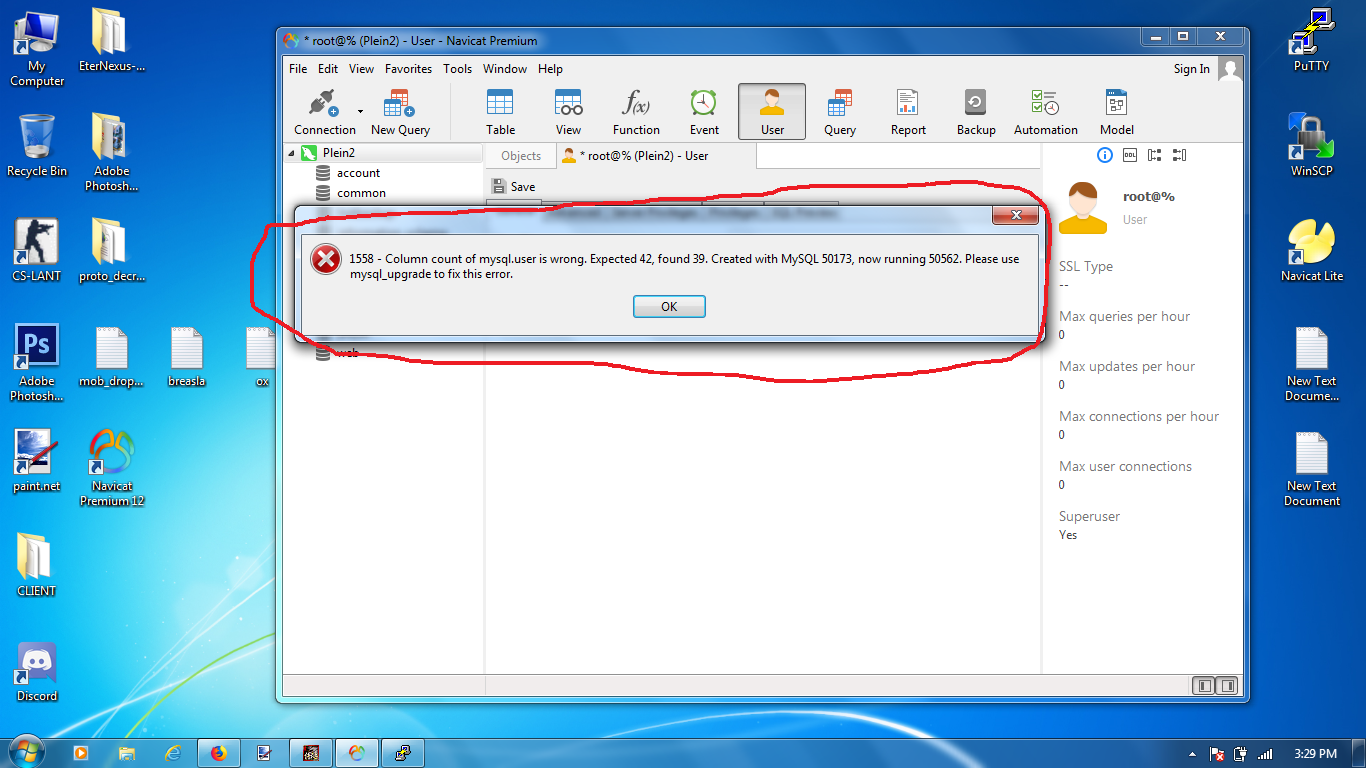
Task: Open the File menu
Action: 298,69
